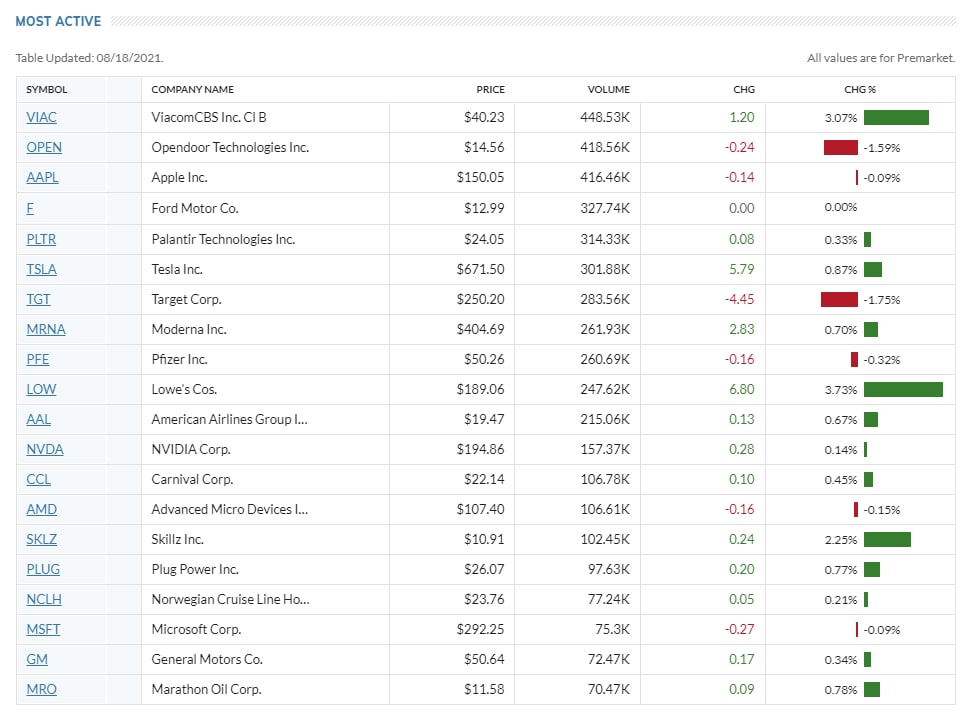Open the Ford ticker F link
The image size is (969, 715).
[30, 208]
